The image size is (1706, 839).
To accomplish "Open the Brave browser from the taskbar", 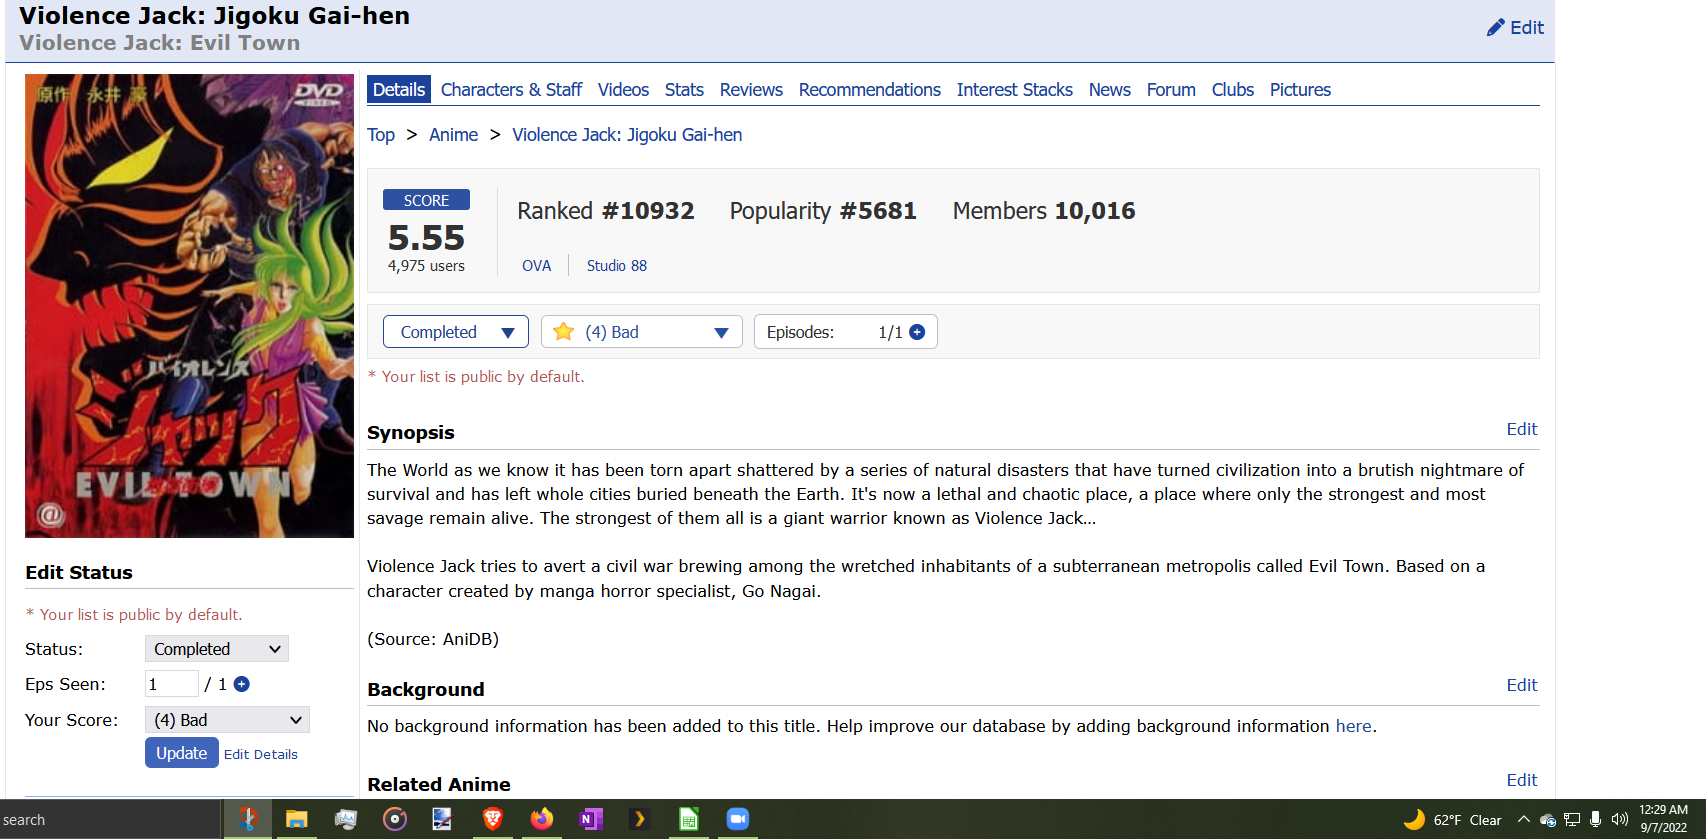I will (492, 820).
